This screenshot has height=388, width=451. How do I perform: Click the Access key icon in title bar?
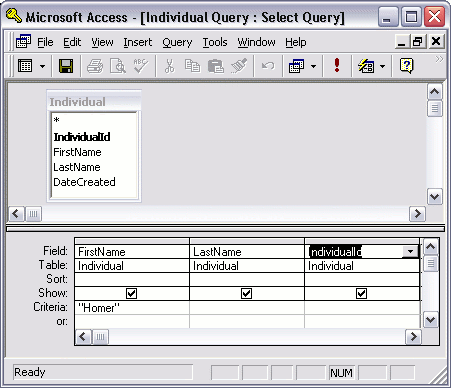(x=14, y=16)
